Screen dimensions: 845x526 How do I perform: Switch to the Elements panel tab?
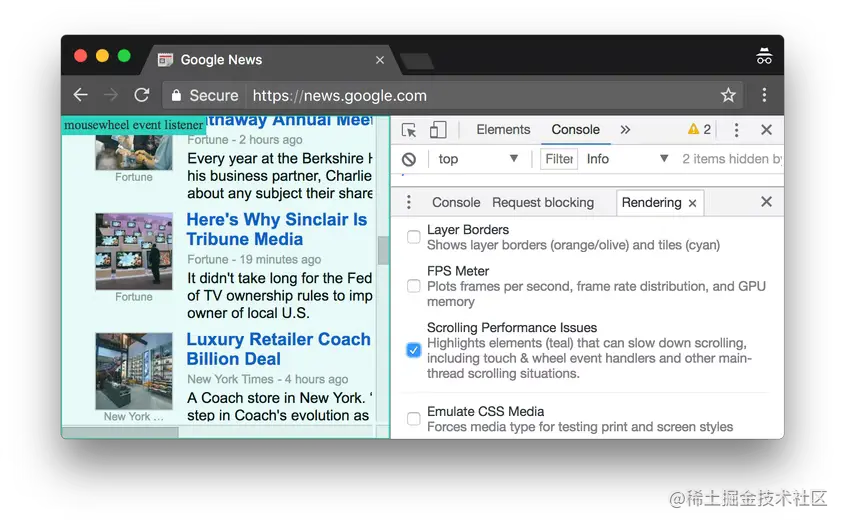click(503, 130)
